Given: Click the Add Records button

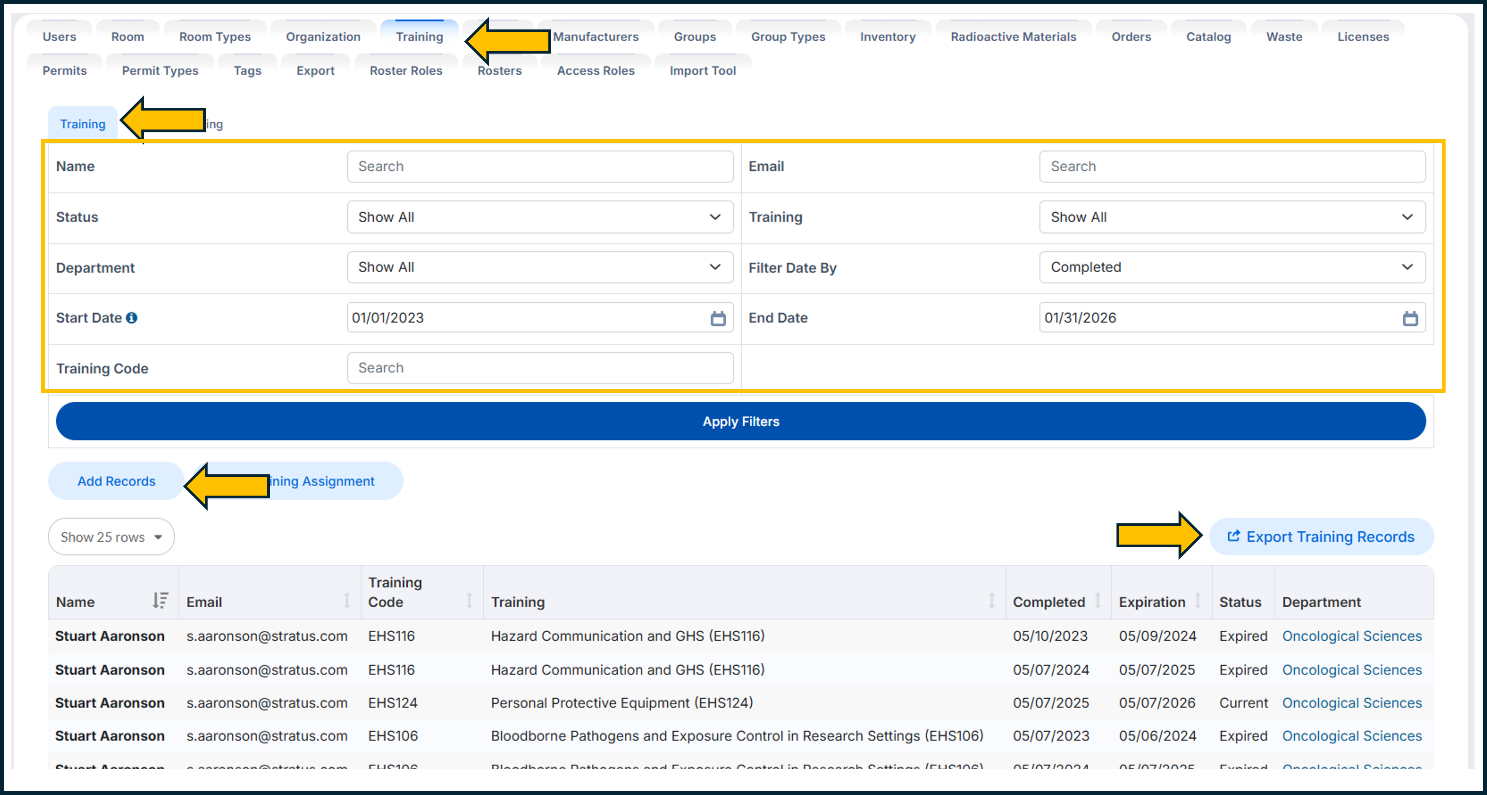Looking at the screenshot, I should 116,481.
